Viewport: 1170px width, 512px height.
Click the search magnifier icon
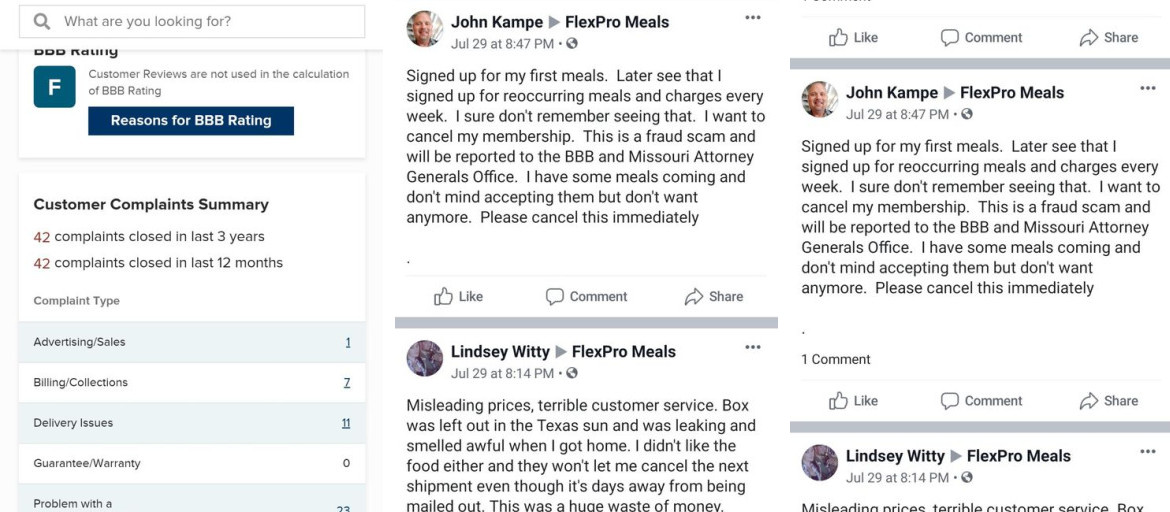click(x=42, y=21)
